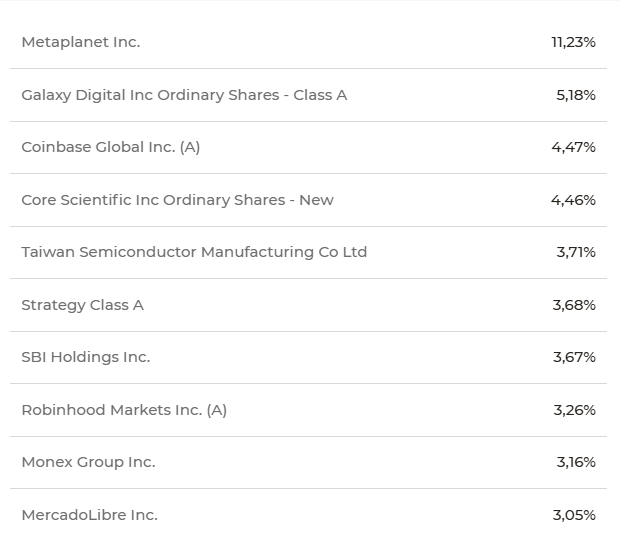Select Coinbase Global Inc. (A) entry

pyautogui.click(x=111, y=147)
